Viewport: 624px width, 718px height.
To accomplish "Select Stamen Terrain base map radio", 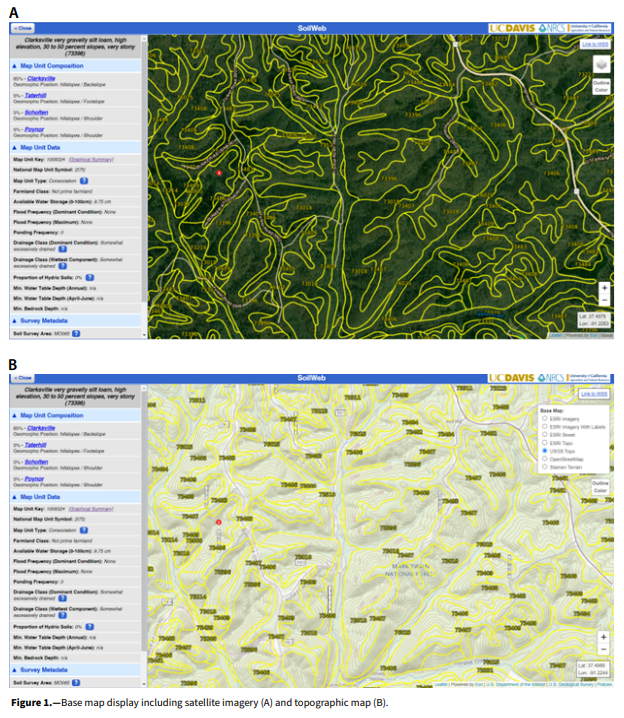I will [x=545, y=467].
